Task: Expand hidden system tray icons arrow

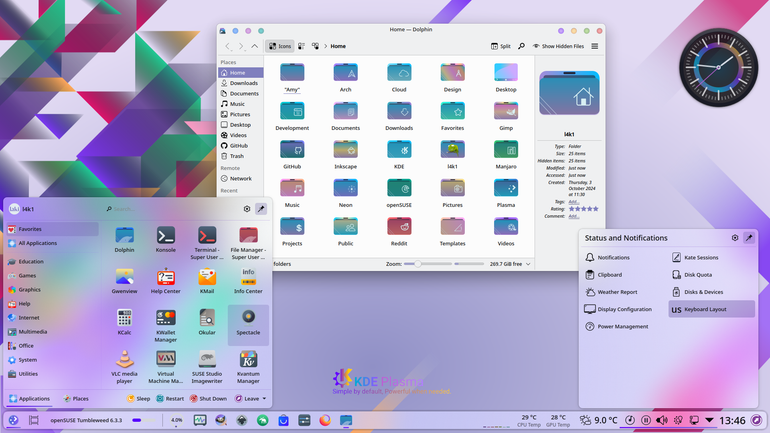Action: tap(709, 420)
